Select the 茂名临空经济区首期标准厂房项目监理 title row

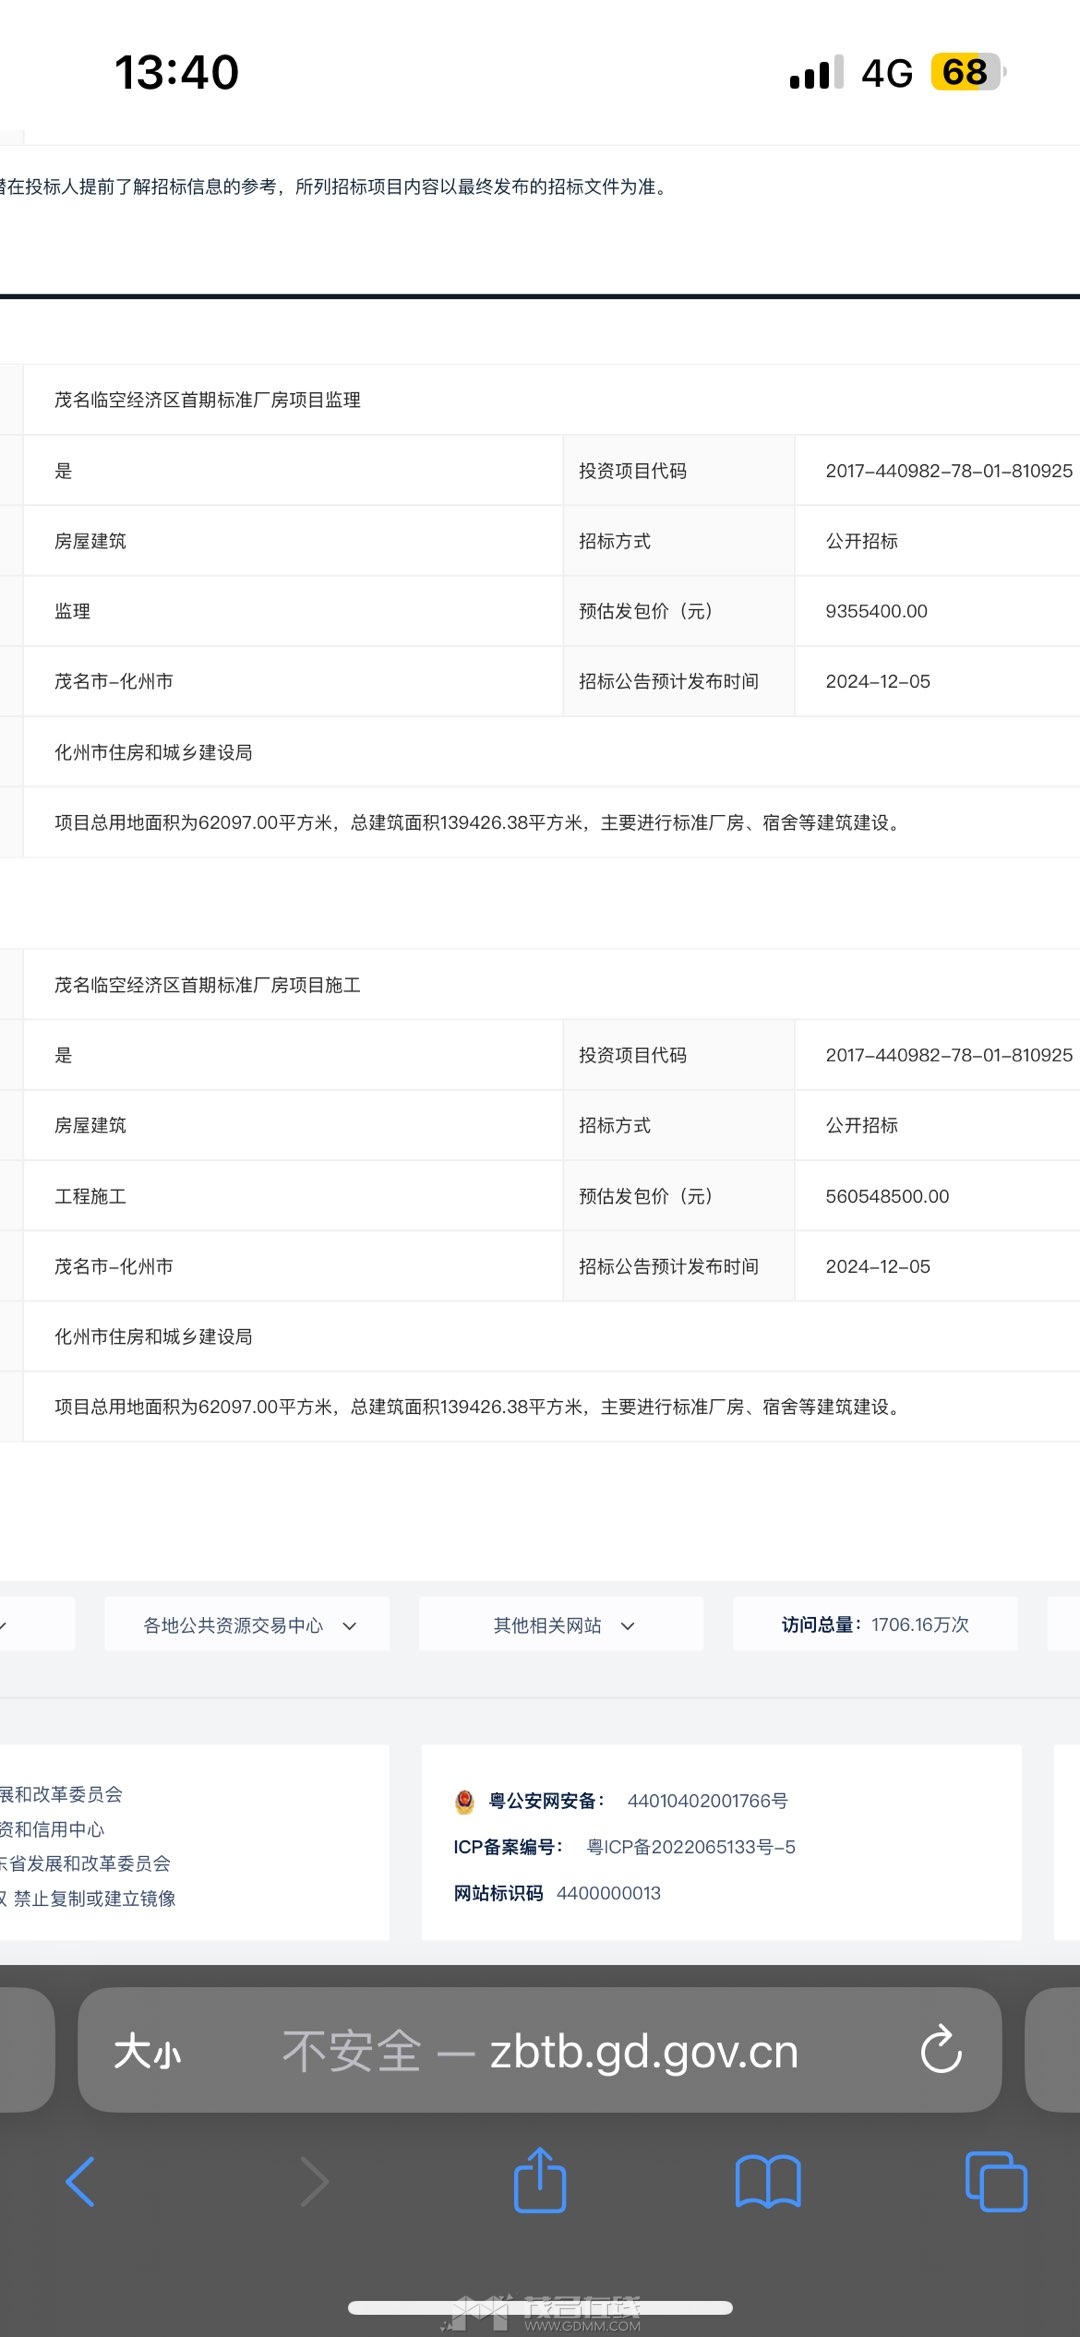[x=207, y=400]
